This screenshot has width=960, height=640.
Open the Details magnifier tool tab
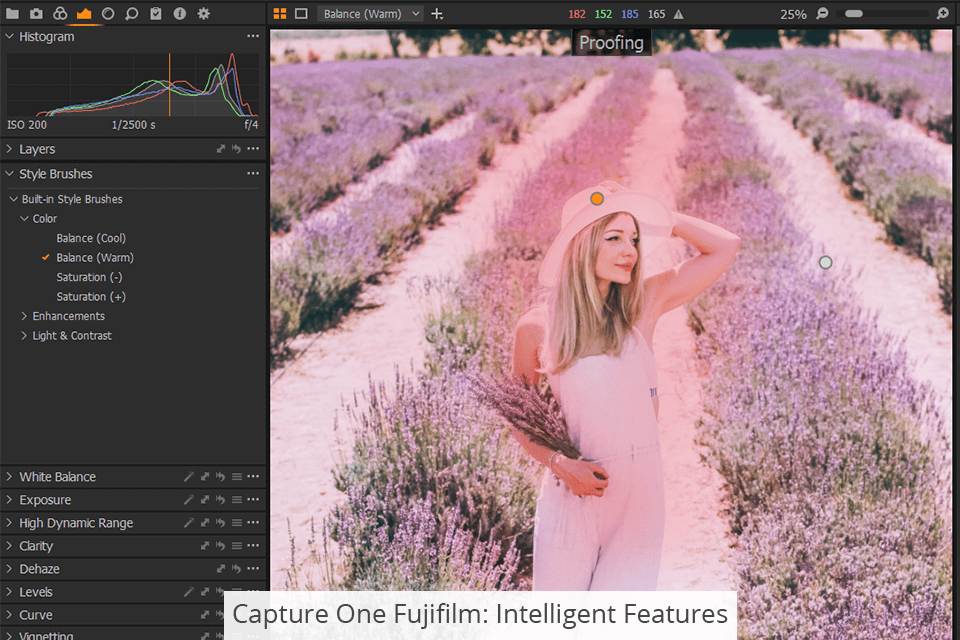(x=132, y=14)
